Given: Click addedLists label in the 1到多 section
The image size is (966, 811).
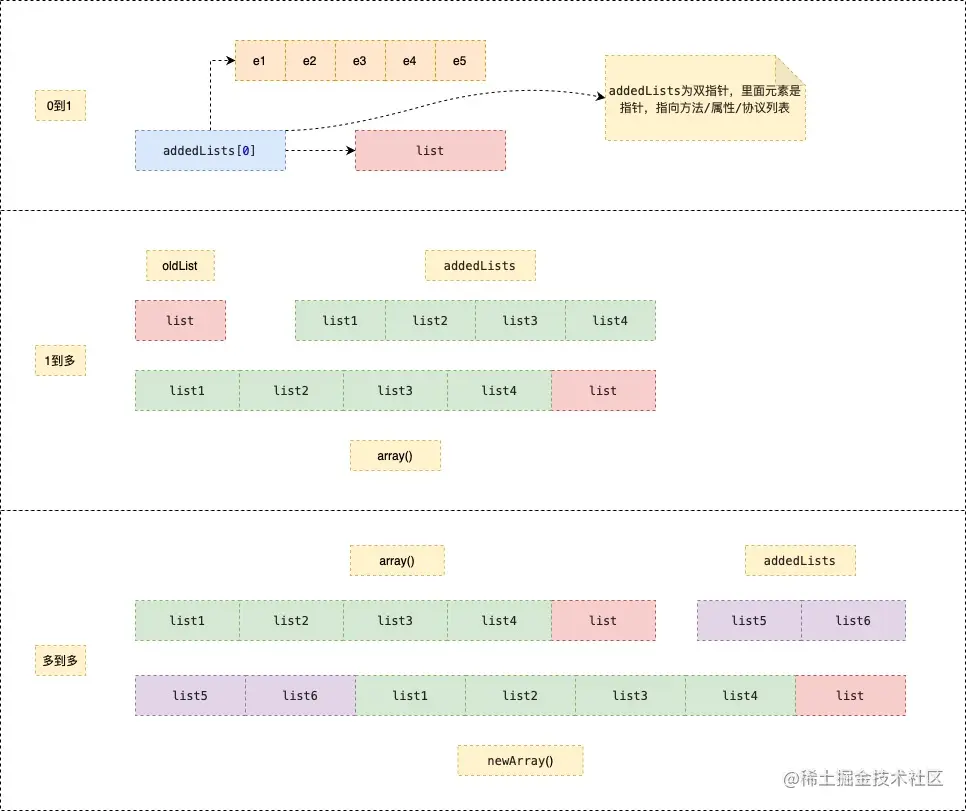Looking at the screenshot, I should (480, 266).
